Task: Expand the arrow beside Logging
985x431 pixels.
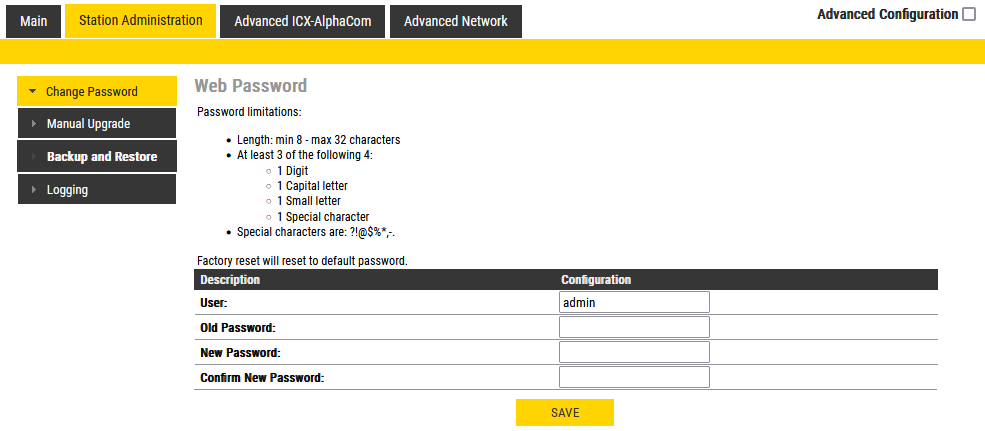Action: coord(33,190)
